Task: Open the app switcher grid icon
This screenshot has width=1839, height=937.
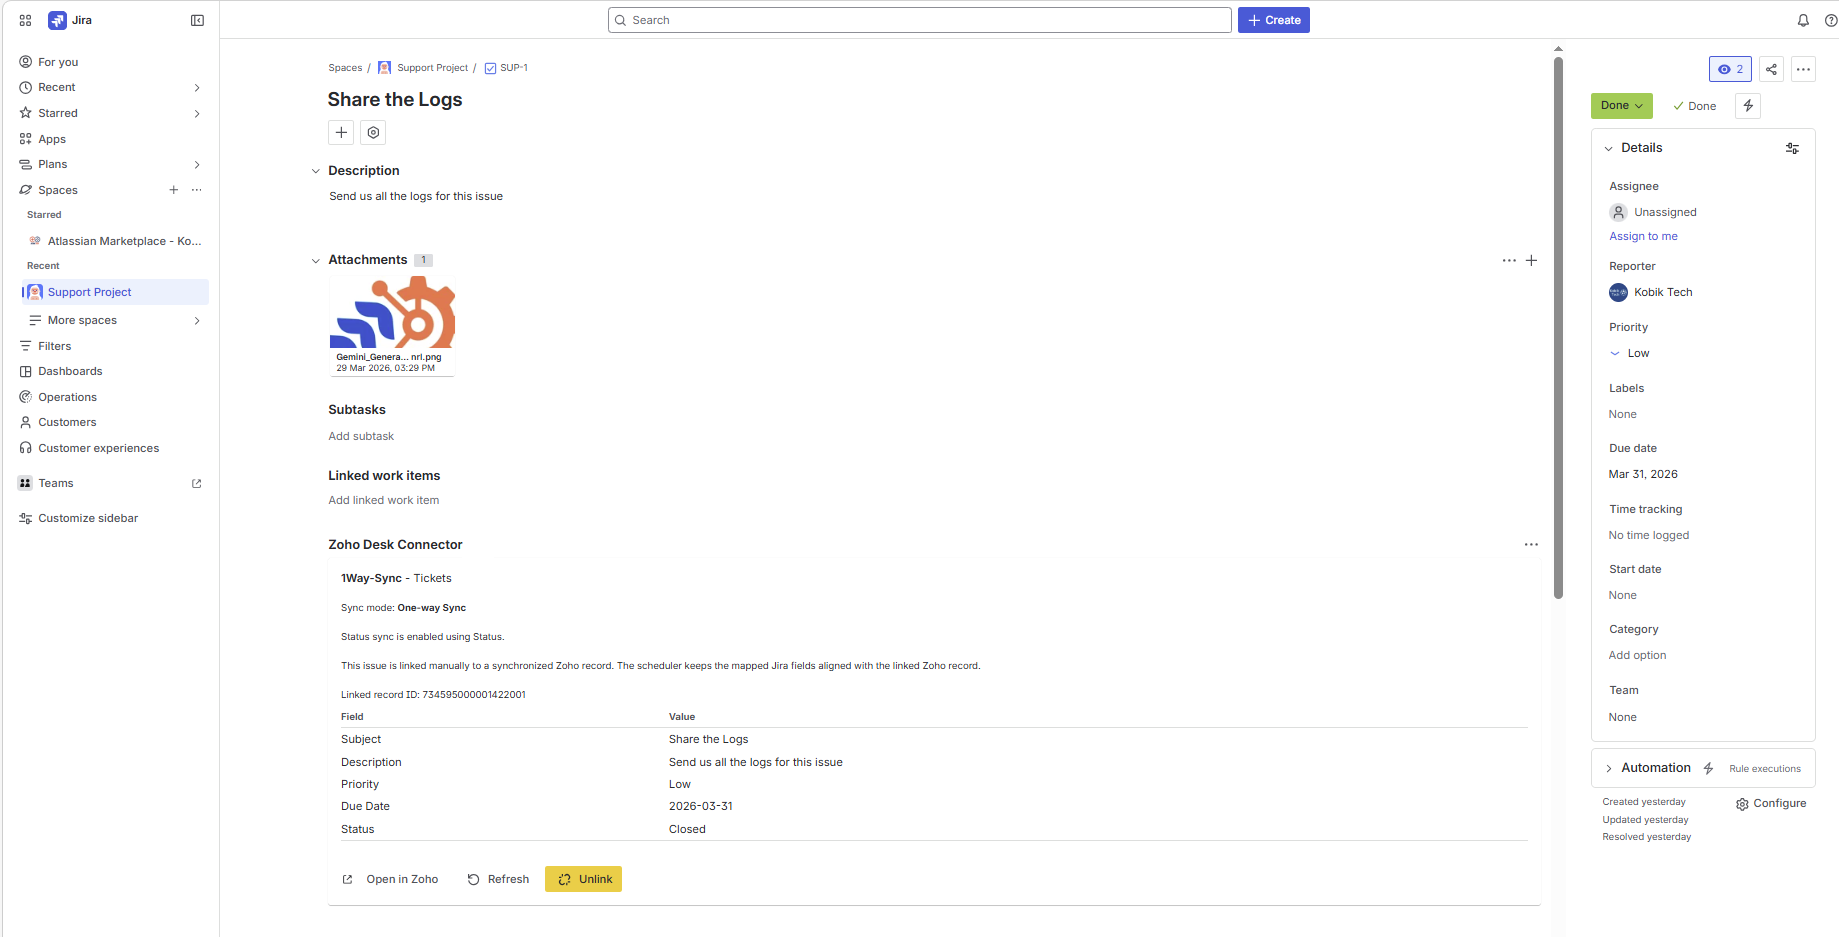Action: click(x=24, y=20)
